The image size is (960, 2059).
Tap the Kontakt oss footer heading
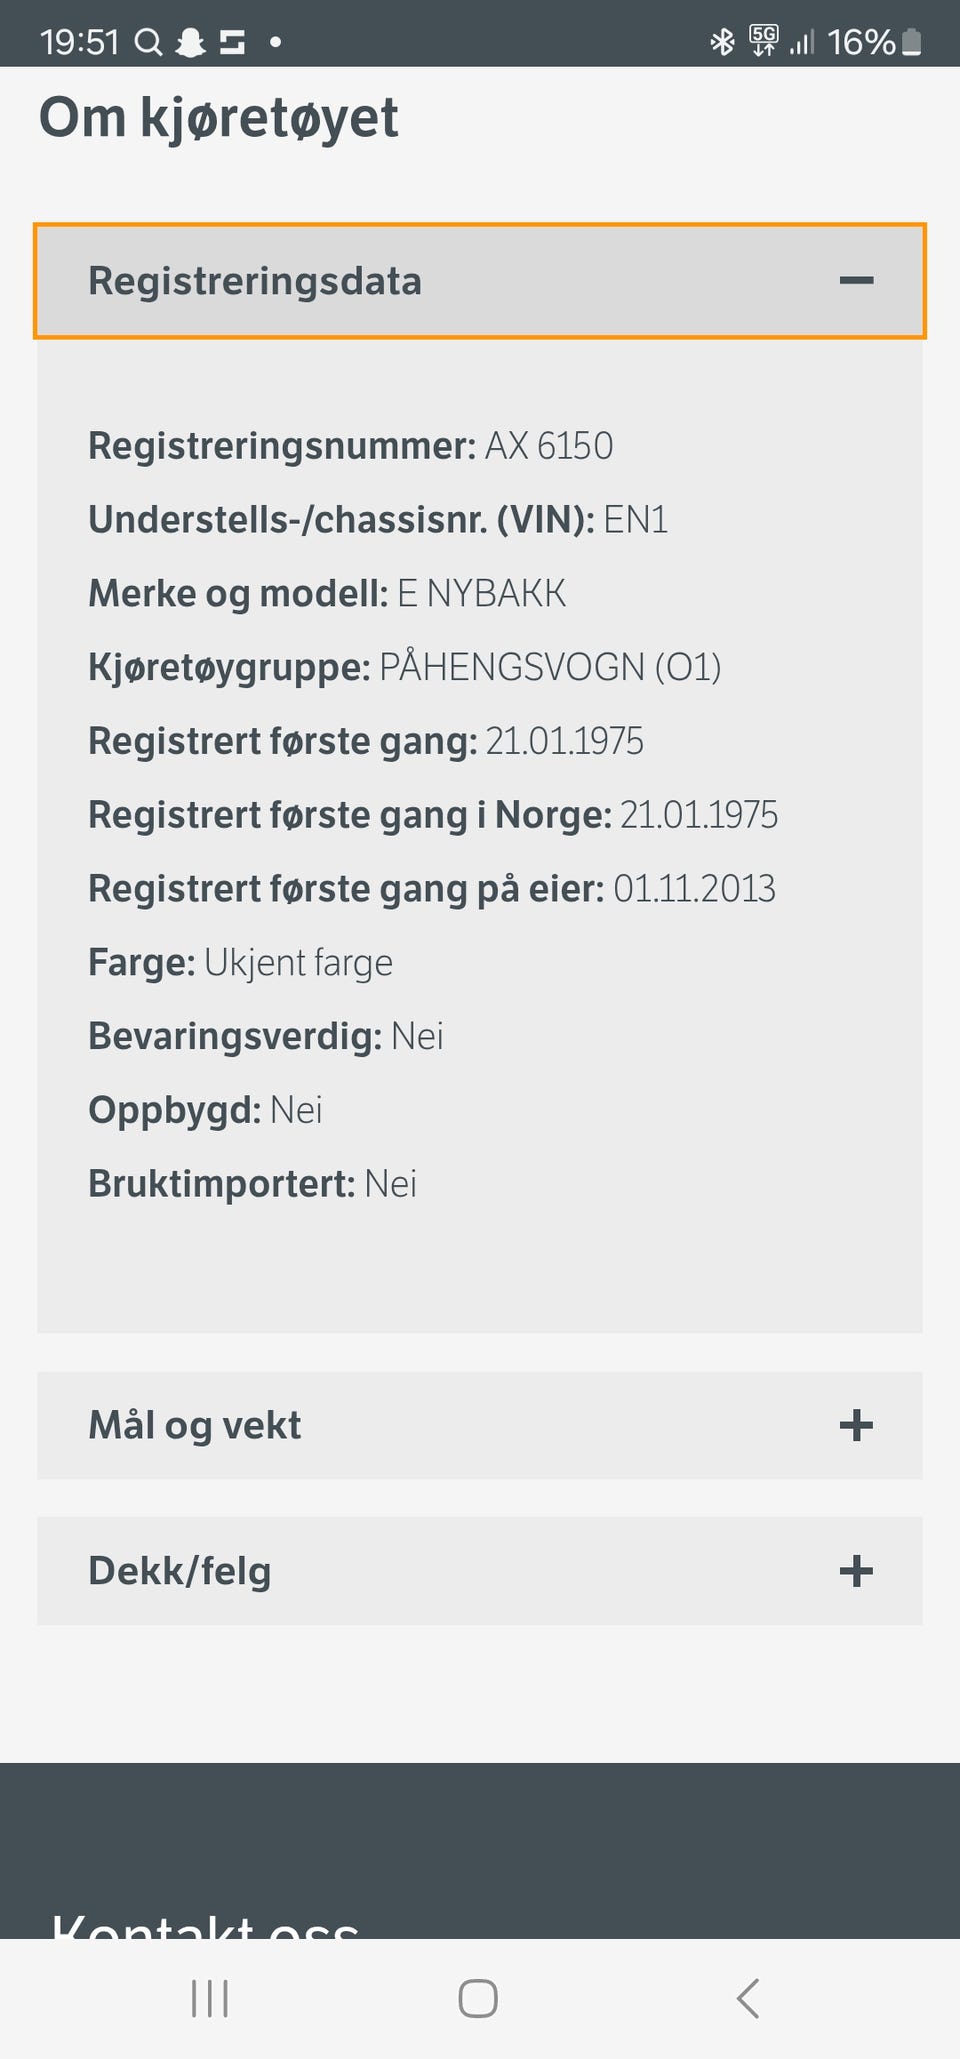205,1925
